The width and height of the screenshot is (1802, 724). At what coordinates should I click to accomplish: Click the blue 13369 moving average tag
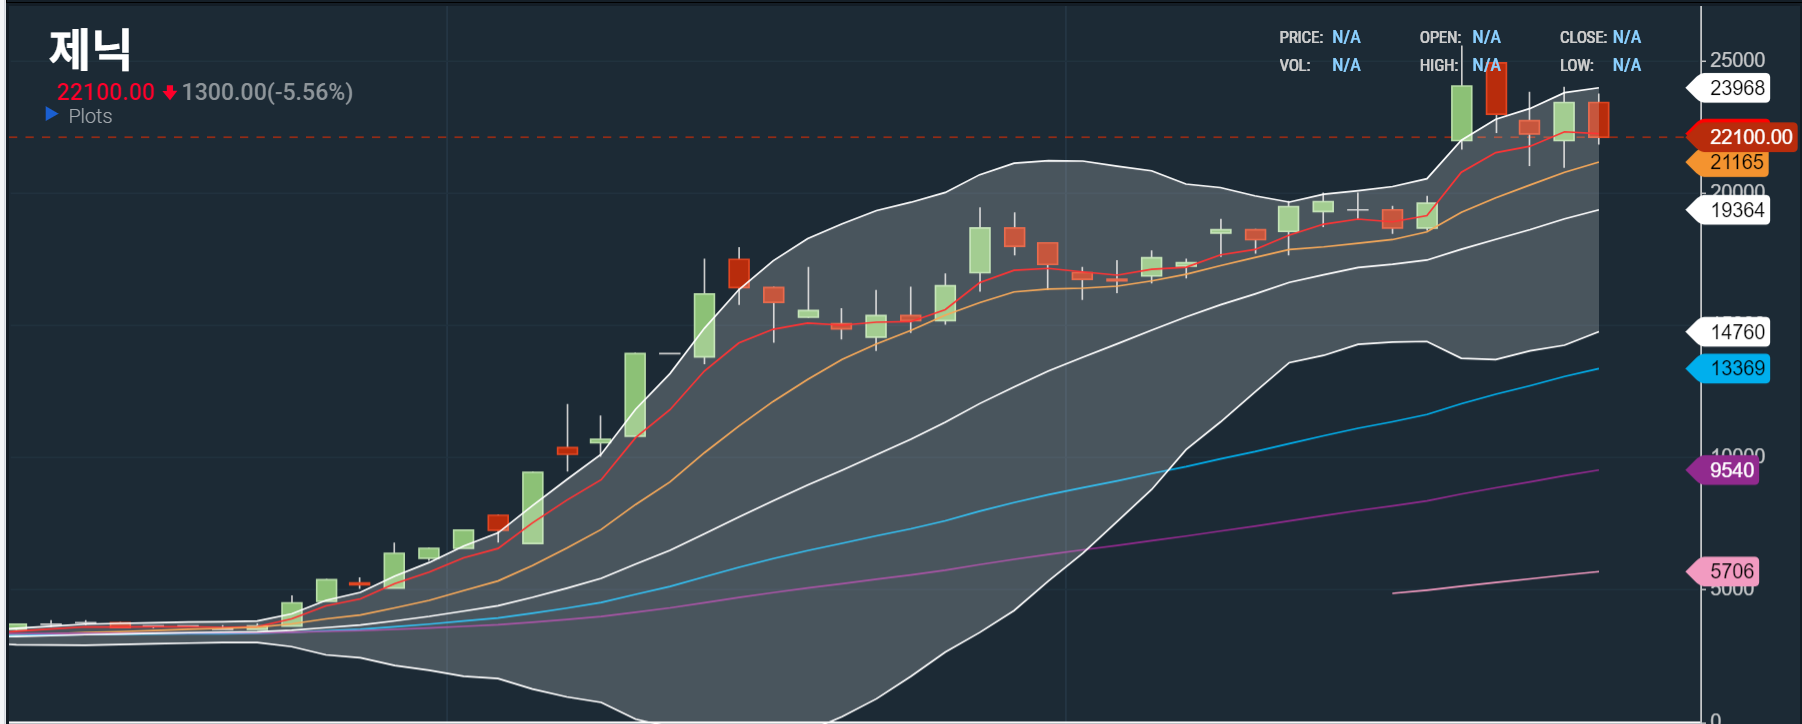1735,368
